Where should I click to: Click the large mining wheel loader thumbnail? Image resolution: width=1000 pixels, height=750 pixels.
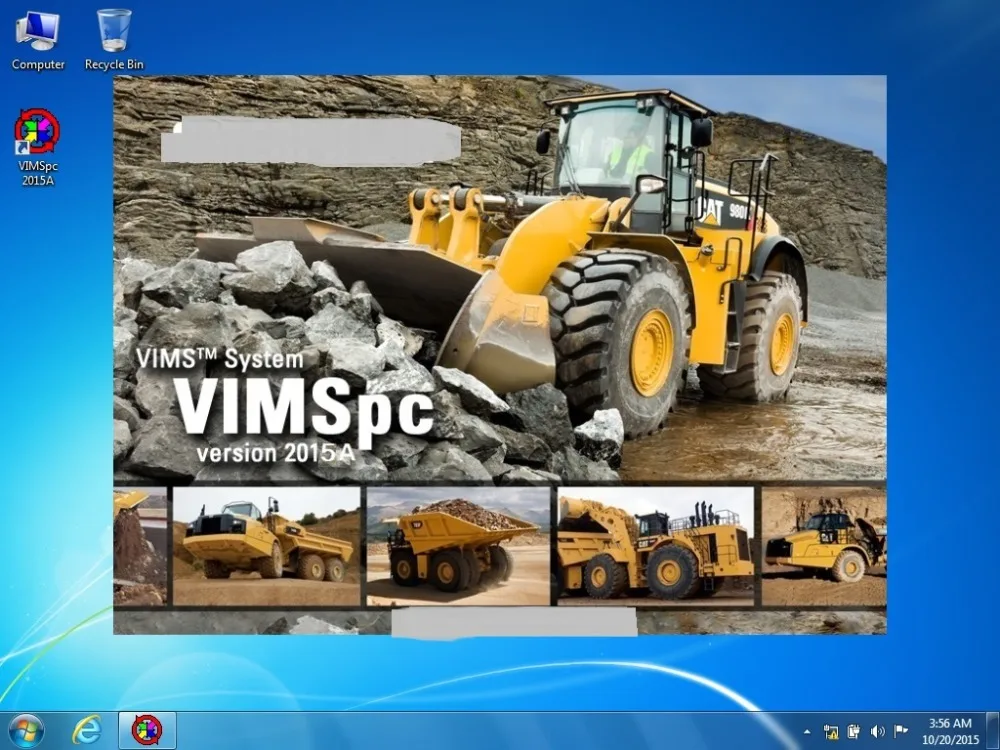point(655,546)
